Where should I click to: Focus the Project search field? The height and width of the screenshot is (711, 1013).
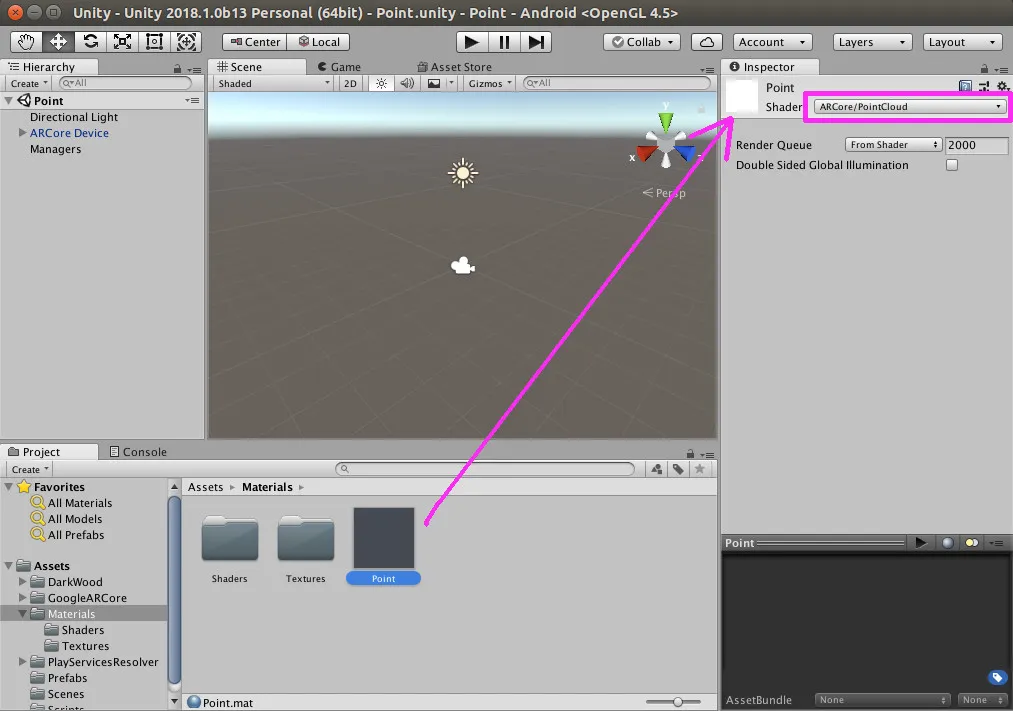click(x=485, y=469)
